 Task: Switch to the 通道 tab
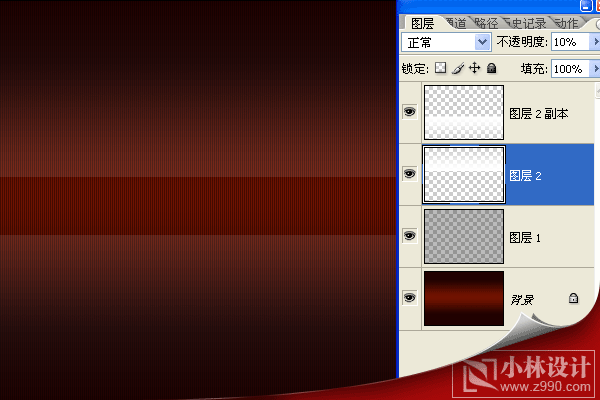point(456,23)
